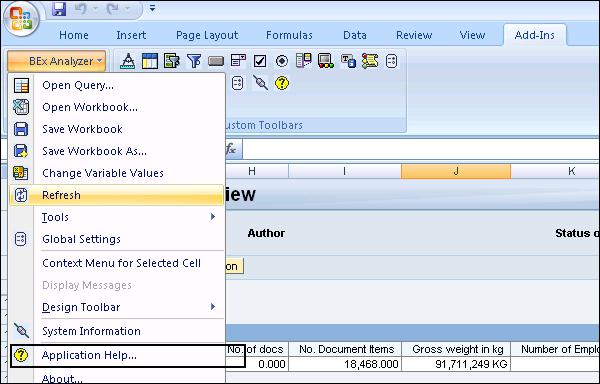Select the column J header
The image size is (600, 384).
click(x=456, y=171)
